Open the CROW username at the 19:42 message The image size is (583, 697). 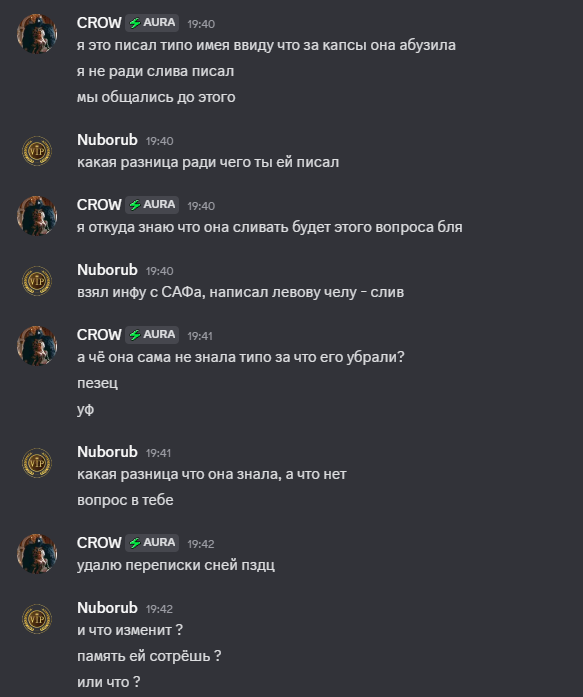coord(99,543)
